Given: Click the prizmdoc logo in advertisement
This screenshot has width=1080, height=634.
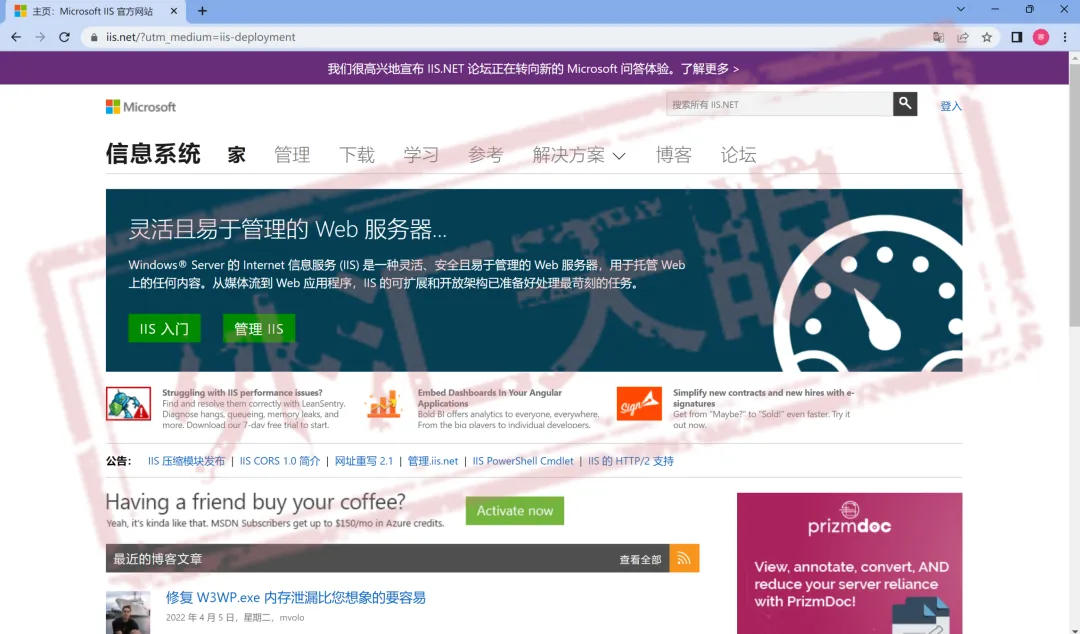Looking at the screenshot, I should [x=849, y=519].
